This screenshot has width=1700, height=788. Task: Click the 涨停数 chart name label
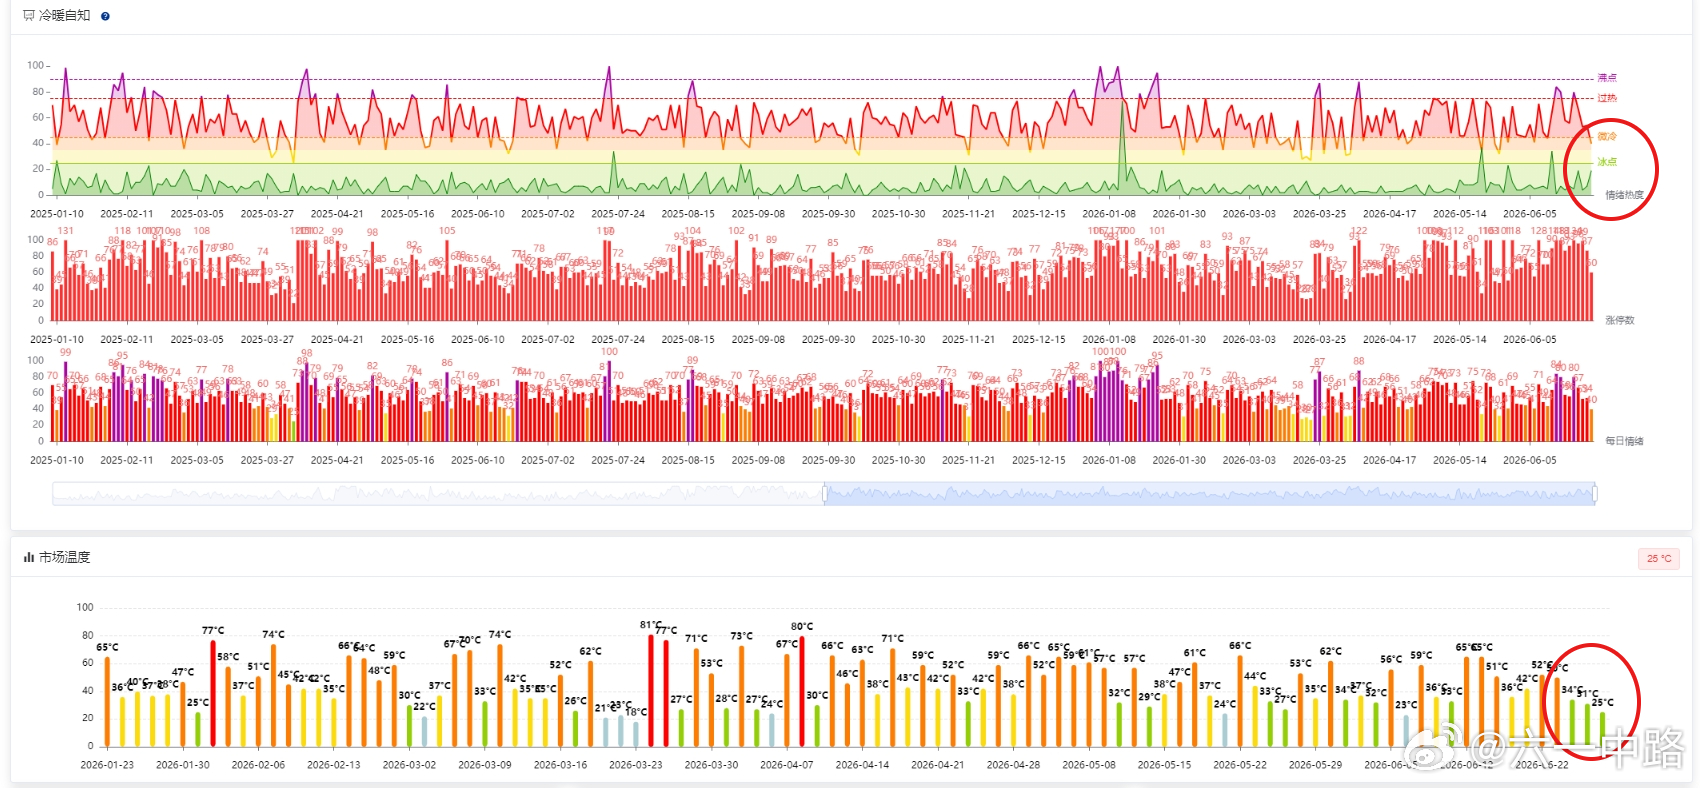pos(1619,320)
